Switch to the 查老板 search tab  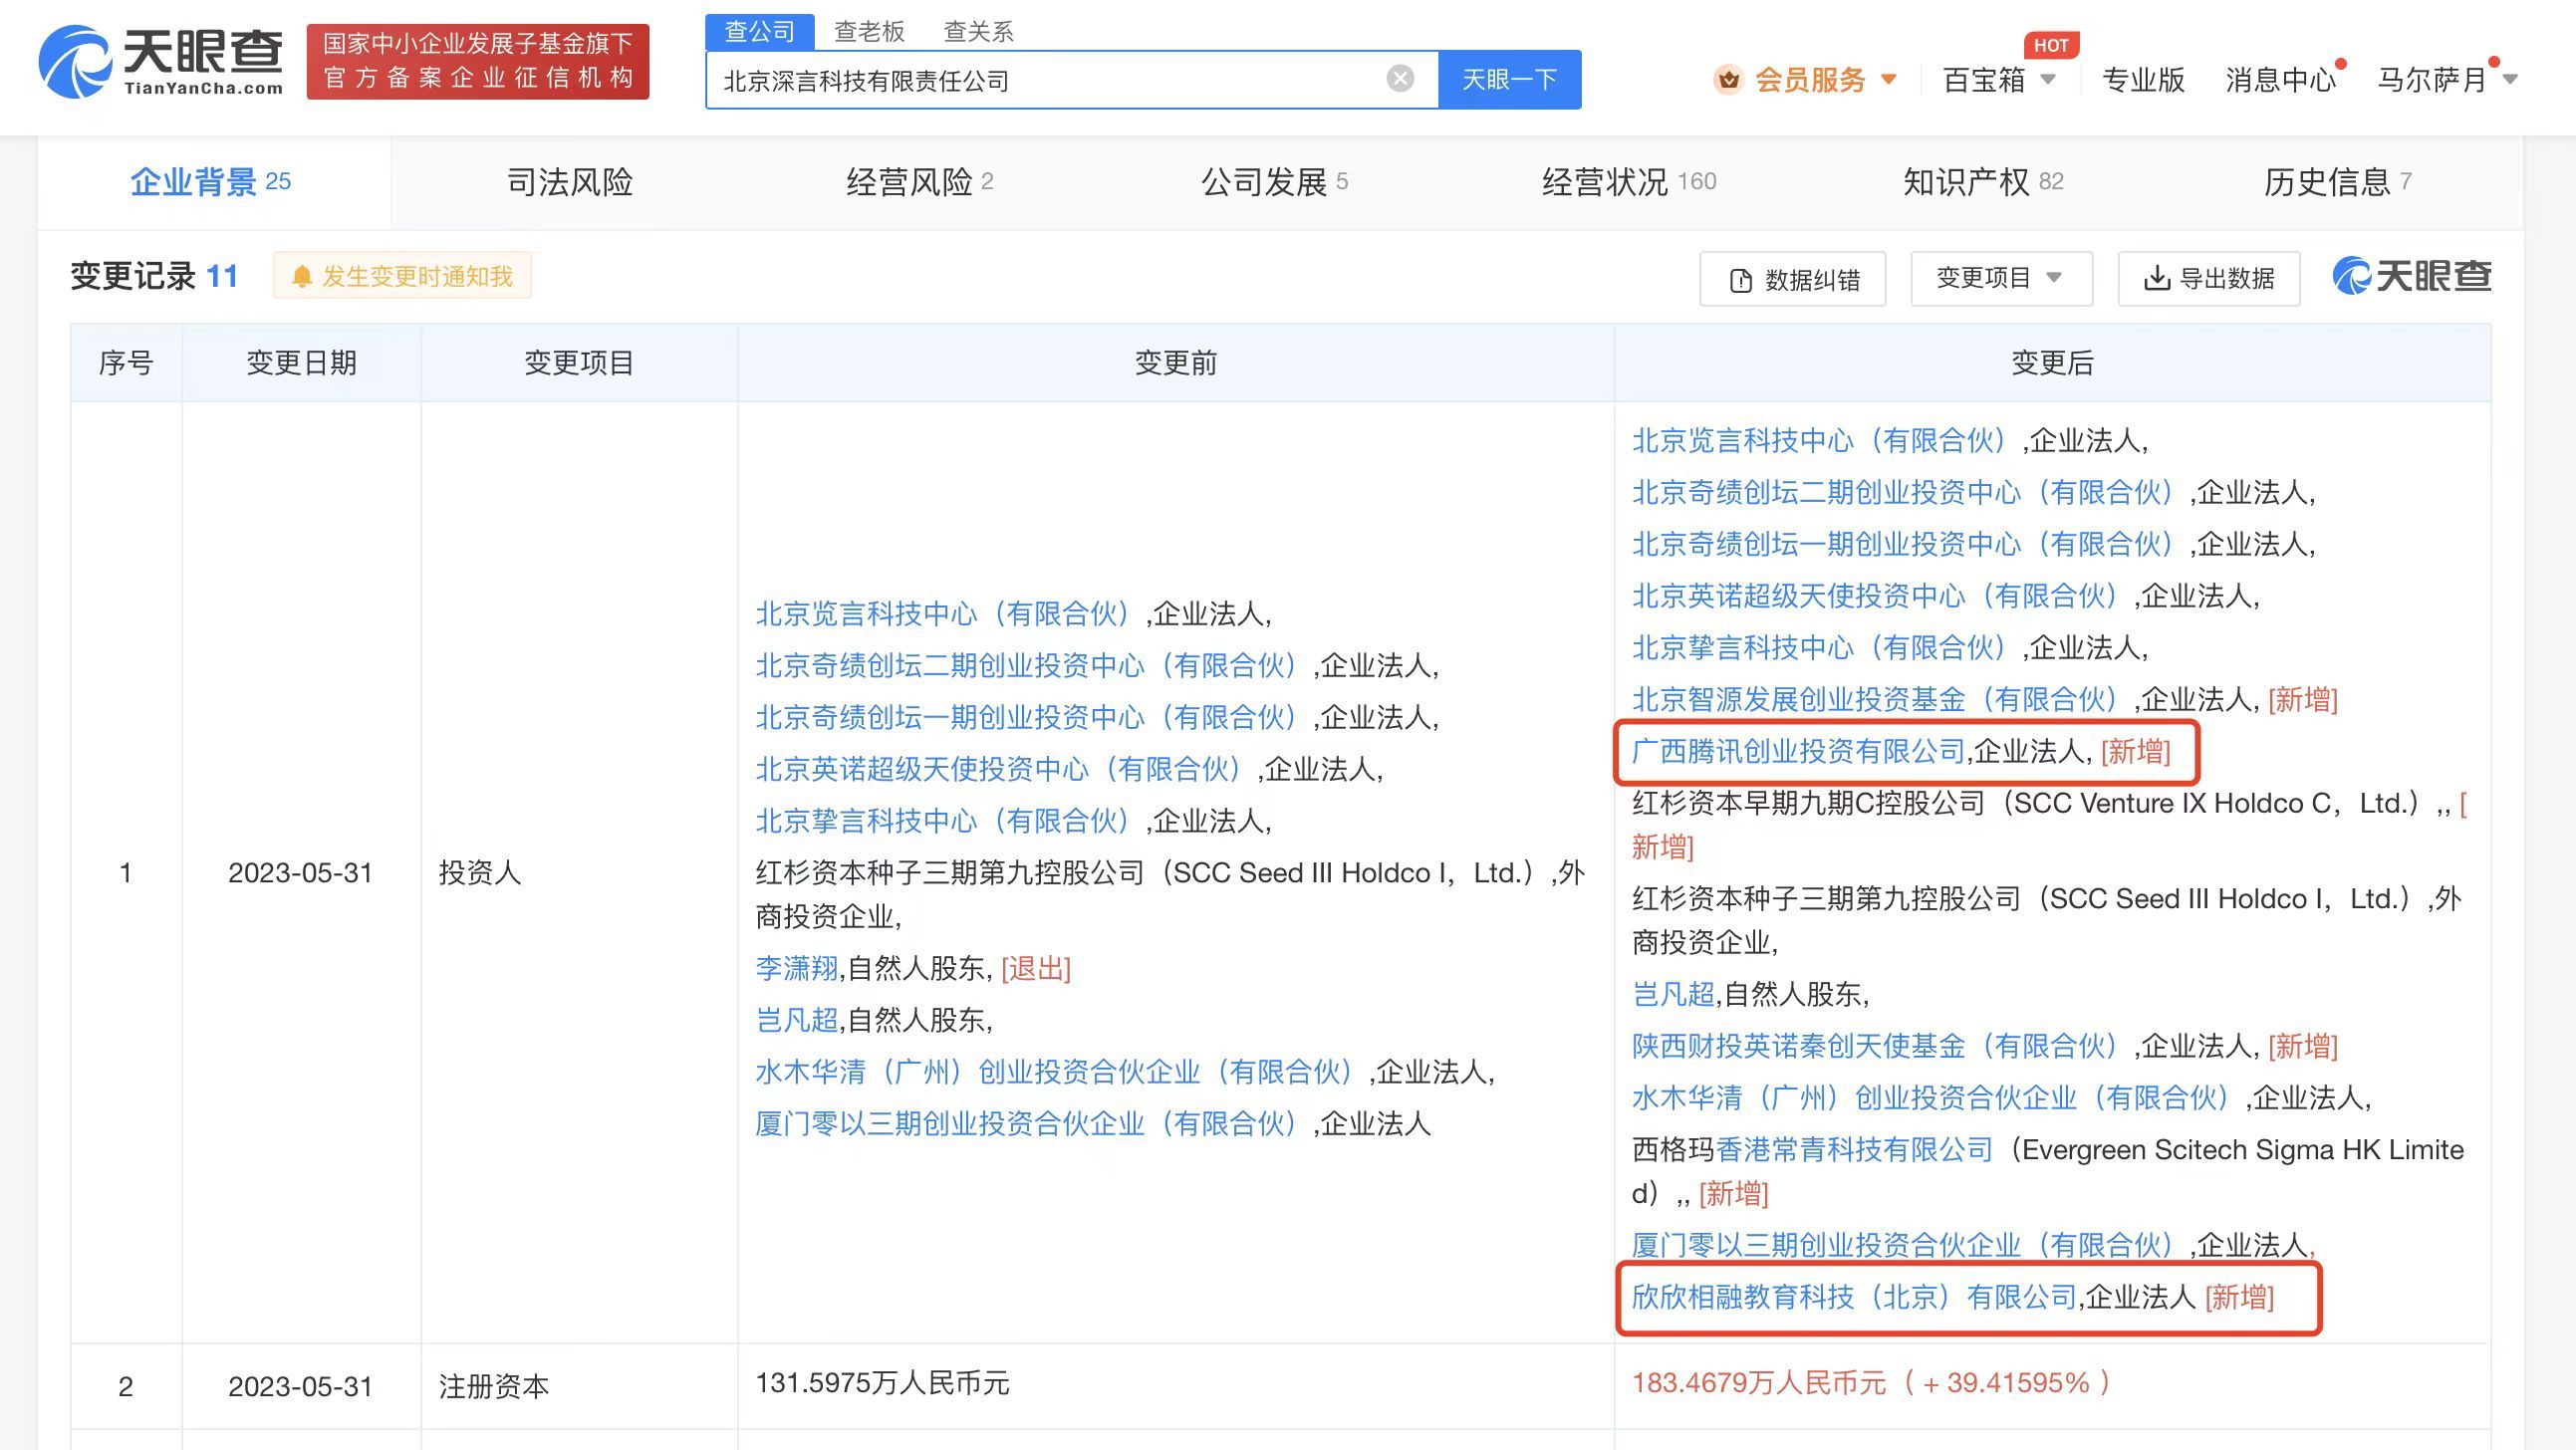point(869,32)
